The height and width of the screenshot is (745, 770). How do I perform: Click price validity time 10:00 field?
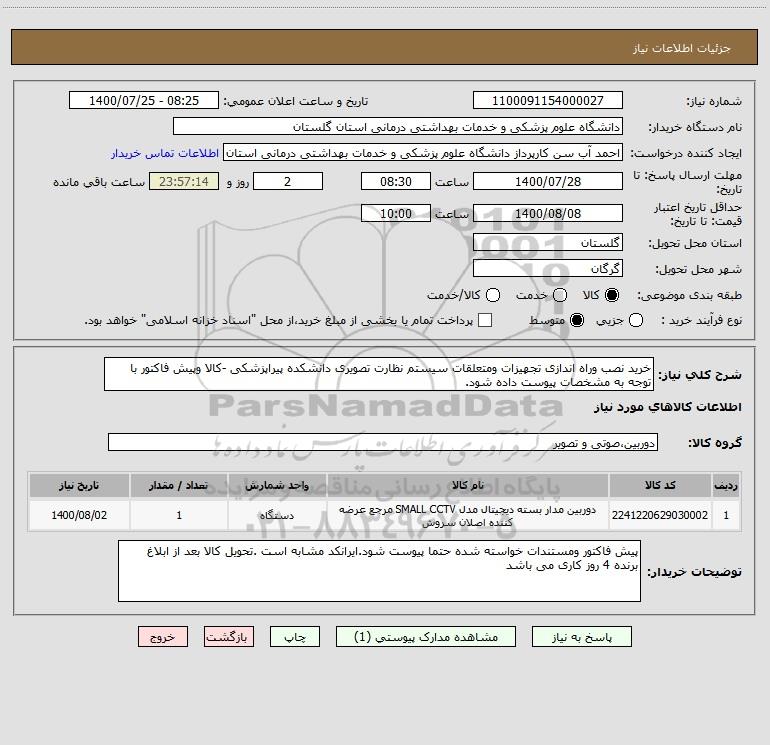point(396,213)
